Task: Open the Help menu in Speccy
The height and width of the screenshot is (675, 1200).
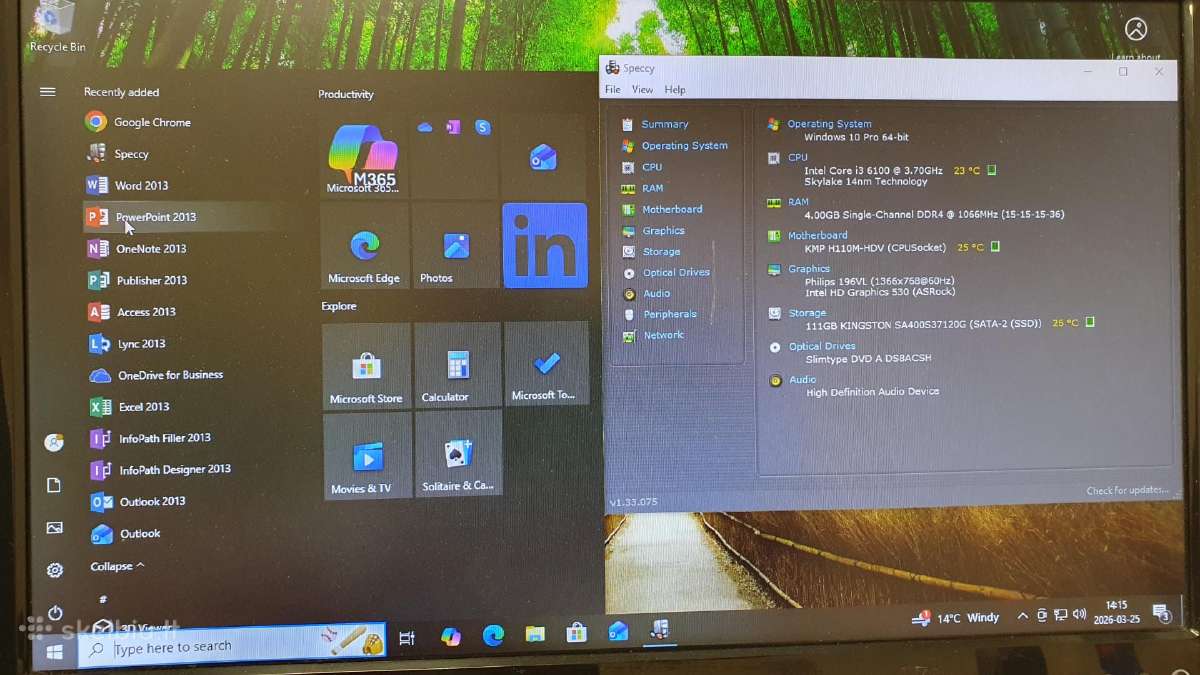Action: point(675,90)
